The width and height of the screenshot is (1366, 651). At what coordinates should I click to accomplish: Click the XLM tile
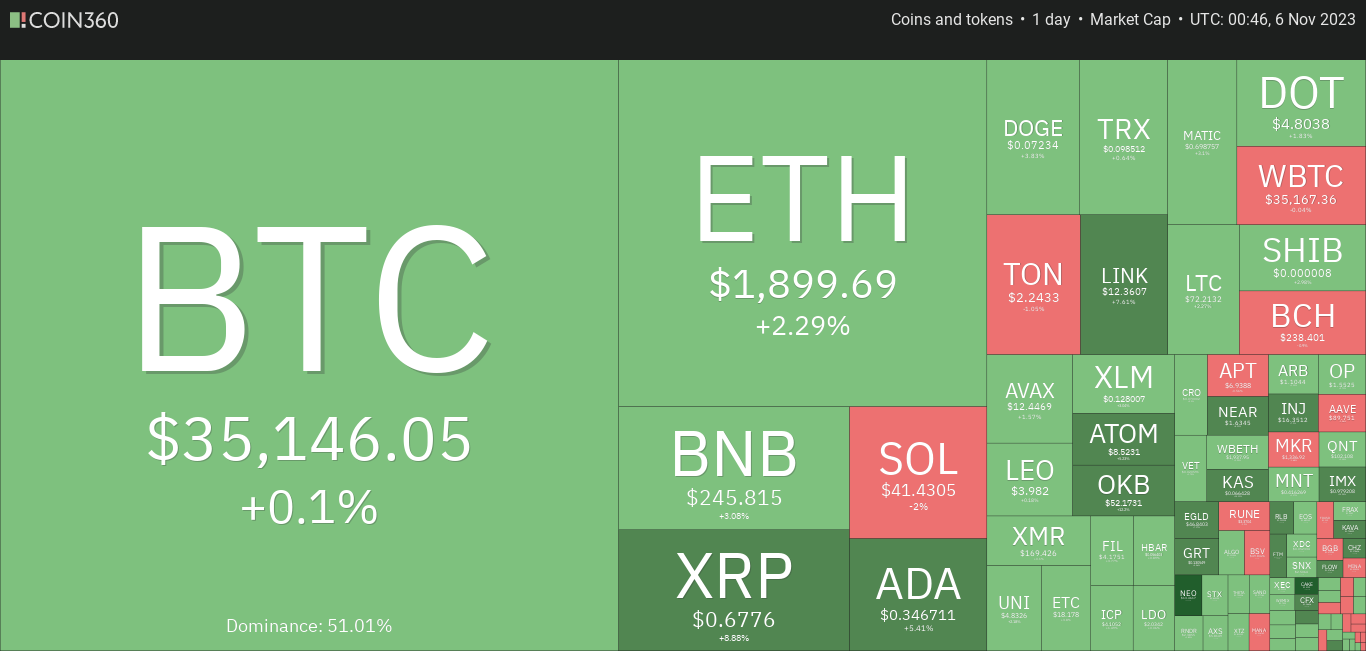click(1123, 384)
